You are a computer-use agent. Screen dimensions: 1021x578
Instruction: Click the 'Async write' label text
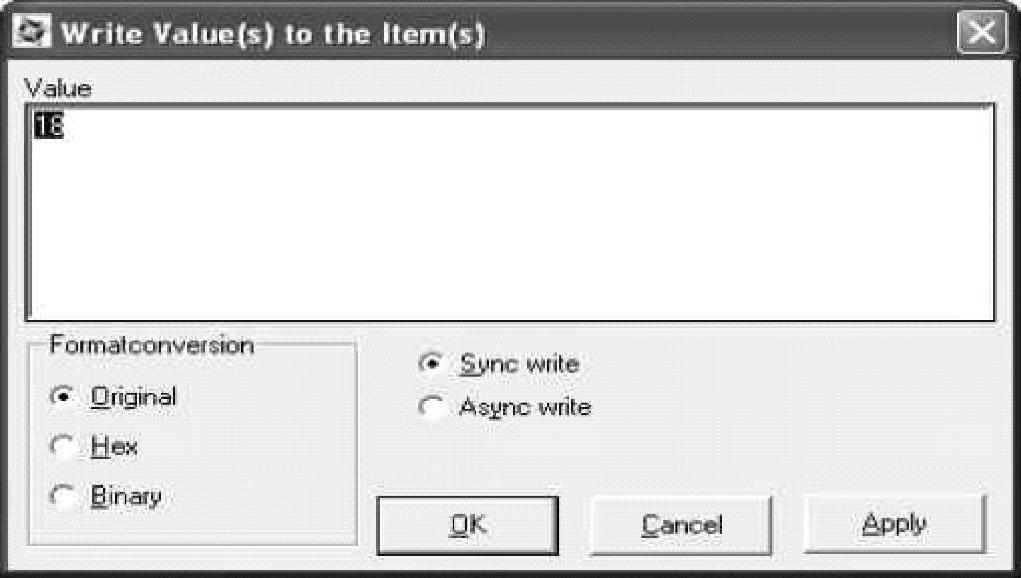click(x=524, y=407)
